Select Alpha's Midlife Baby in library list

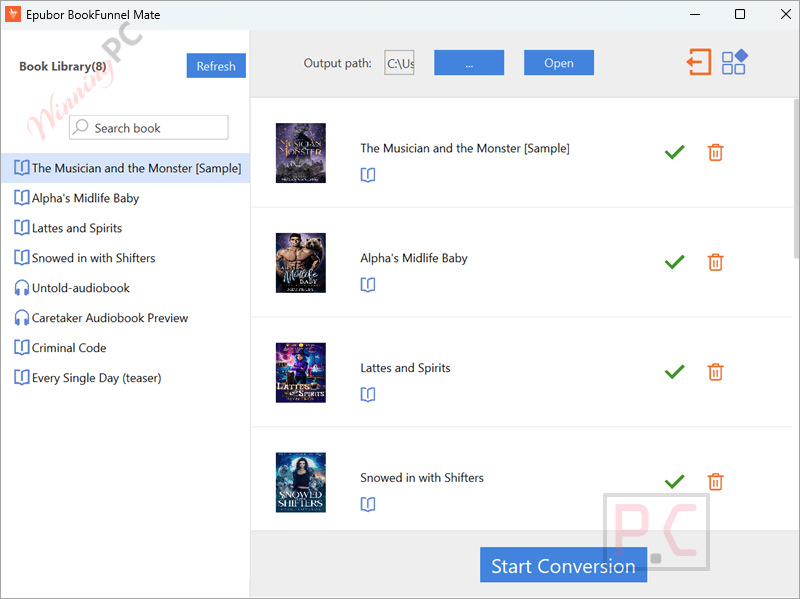(125, 198)
